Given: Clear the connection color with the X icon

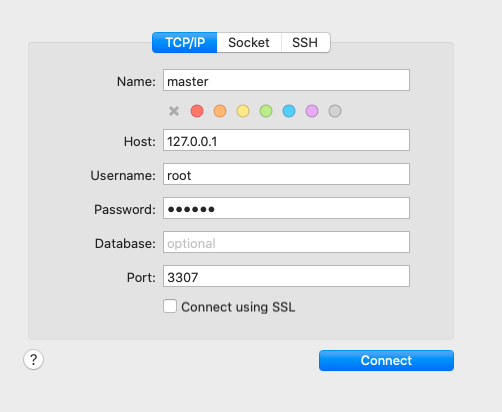Looking at the screenshot, I should click(x=174, y=111).
